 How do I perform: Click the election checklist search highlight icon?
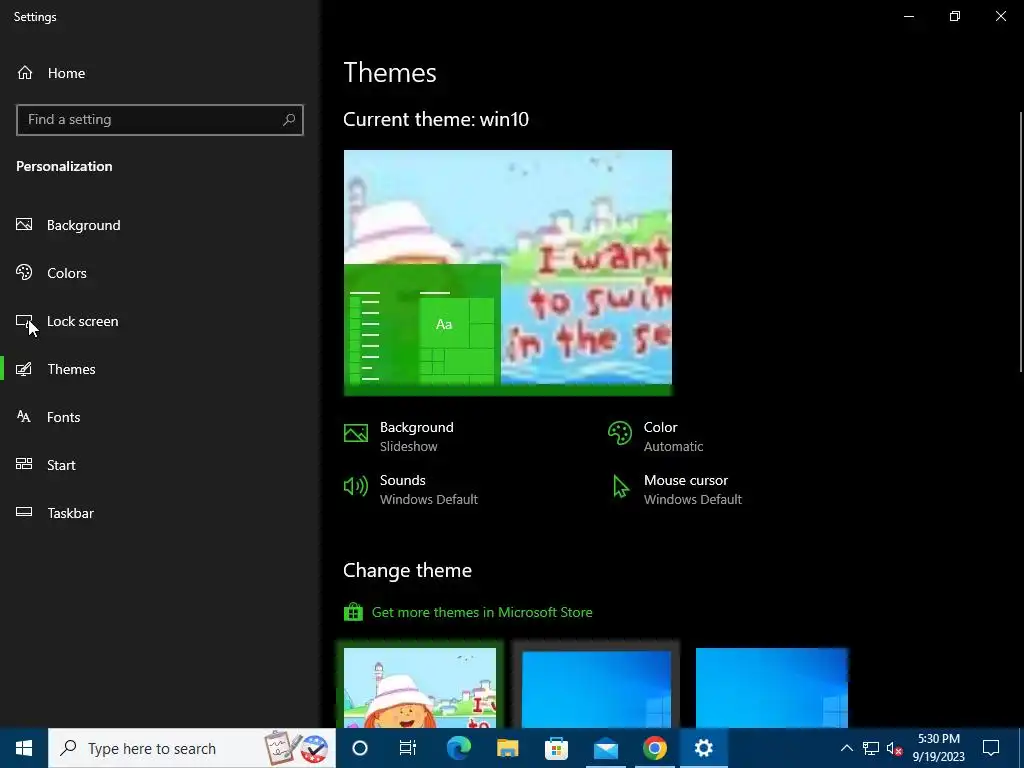click(x=296, y=748)
